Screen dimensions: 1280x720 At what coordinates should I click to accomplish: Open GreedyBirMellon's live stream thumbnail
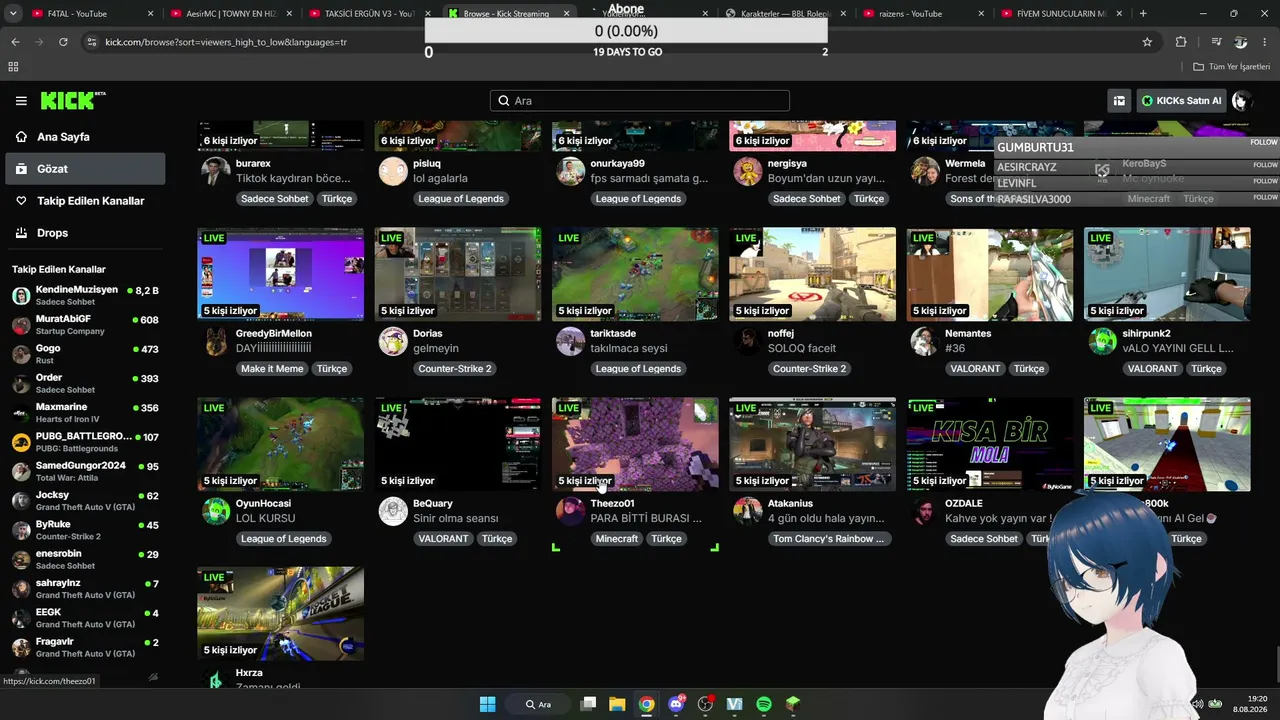281,274
